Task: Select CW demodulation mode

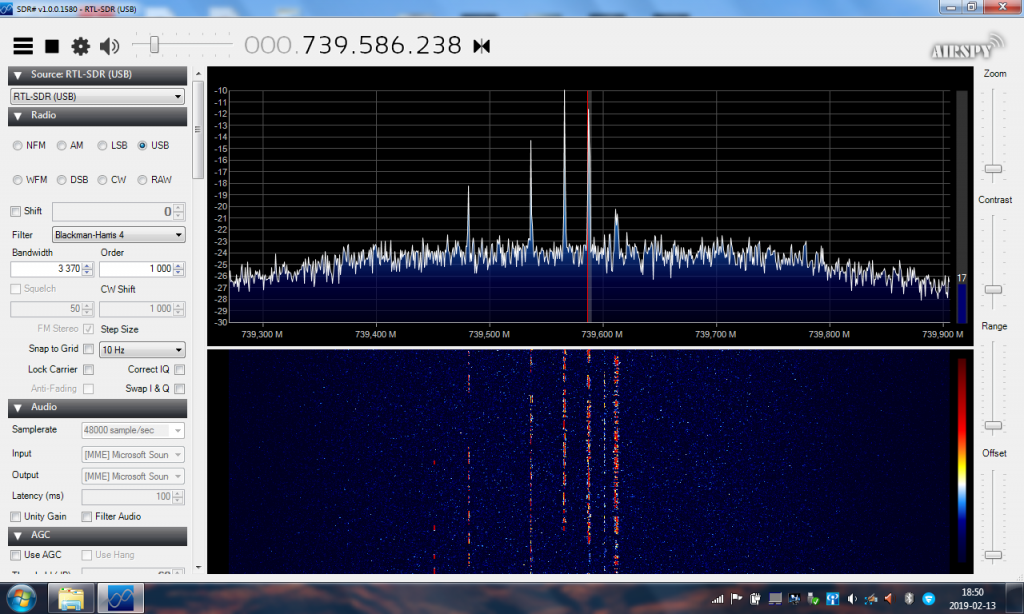Action: pyautogui.click(x=103, y=180)
